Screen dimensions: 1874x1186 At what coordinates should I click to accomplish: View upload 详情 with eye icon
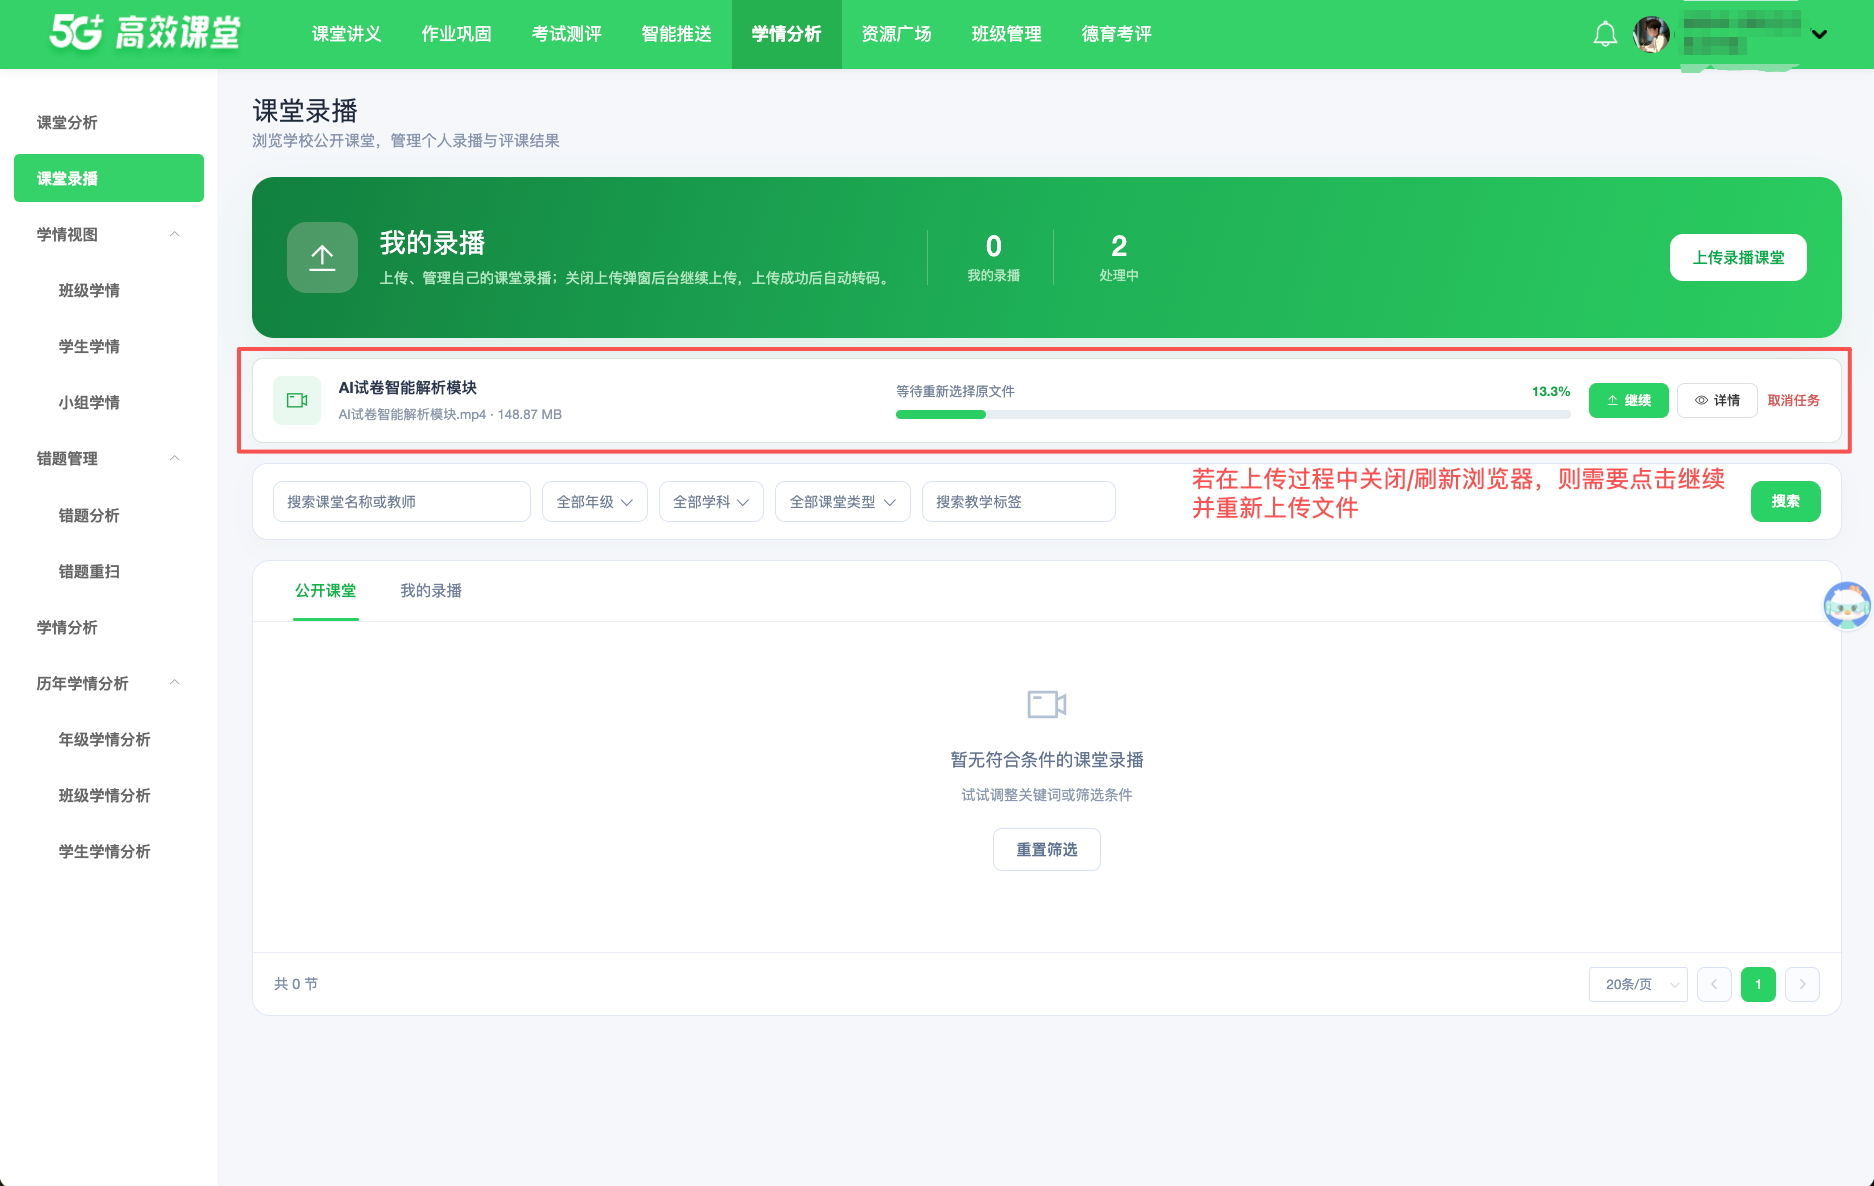(x=1717, y=400)
